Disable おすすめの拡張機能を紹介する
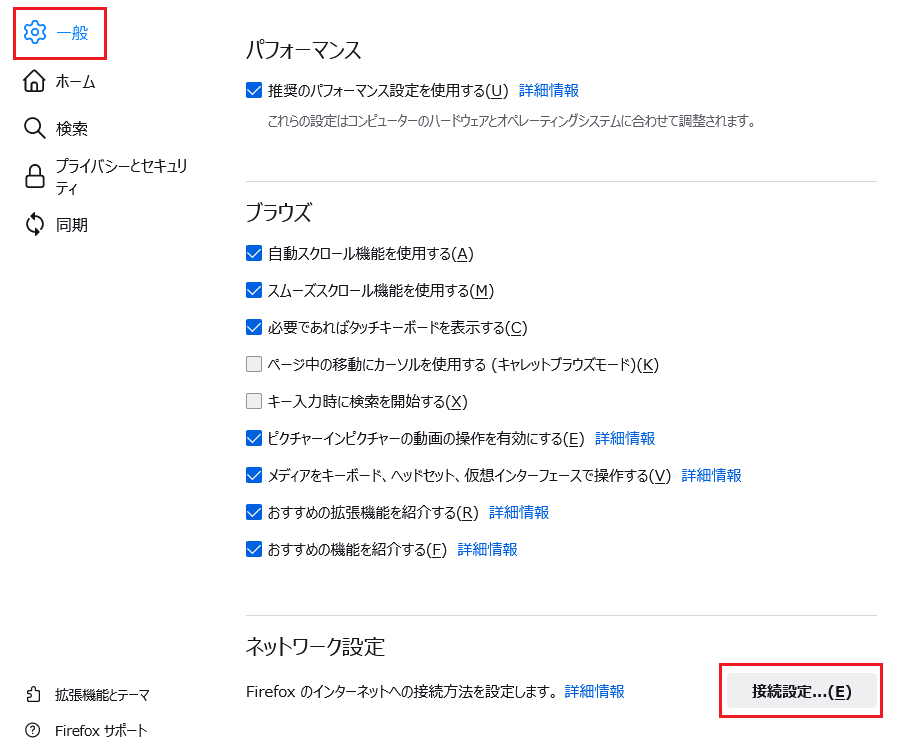 tap(254, 512)
